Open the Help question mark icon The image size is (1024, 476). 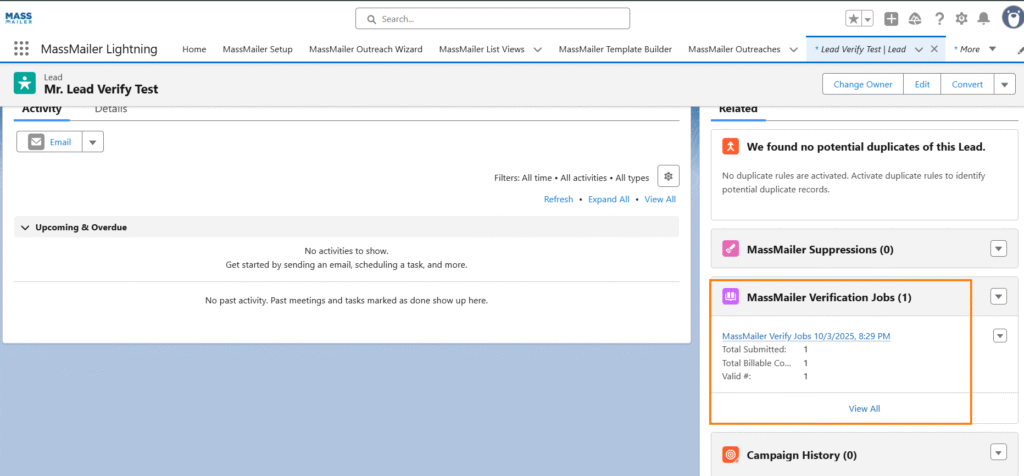pos(939,19)
